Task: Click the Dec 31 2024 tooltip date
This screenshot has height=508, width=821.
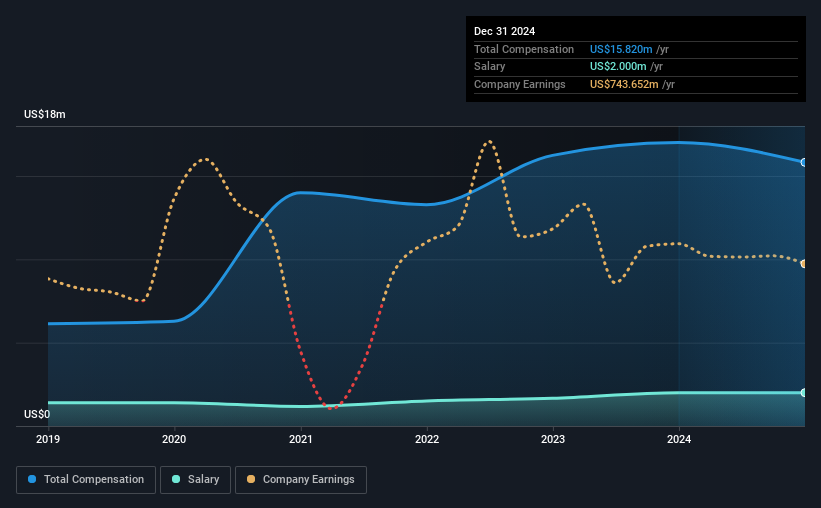Action: tap(504, 31)
